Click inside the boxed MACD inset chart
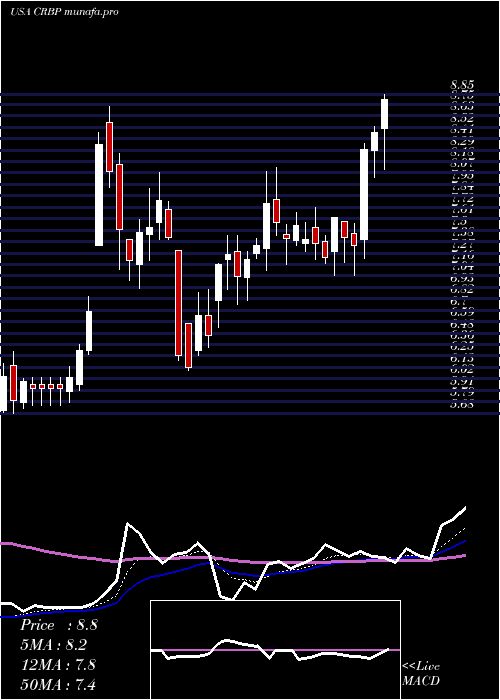The image size is (500, 700). pos(275,650)
